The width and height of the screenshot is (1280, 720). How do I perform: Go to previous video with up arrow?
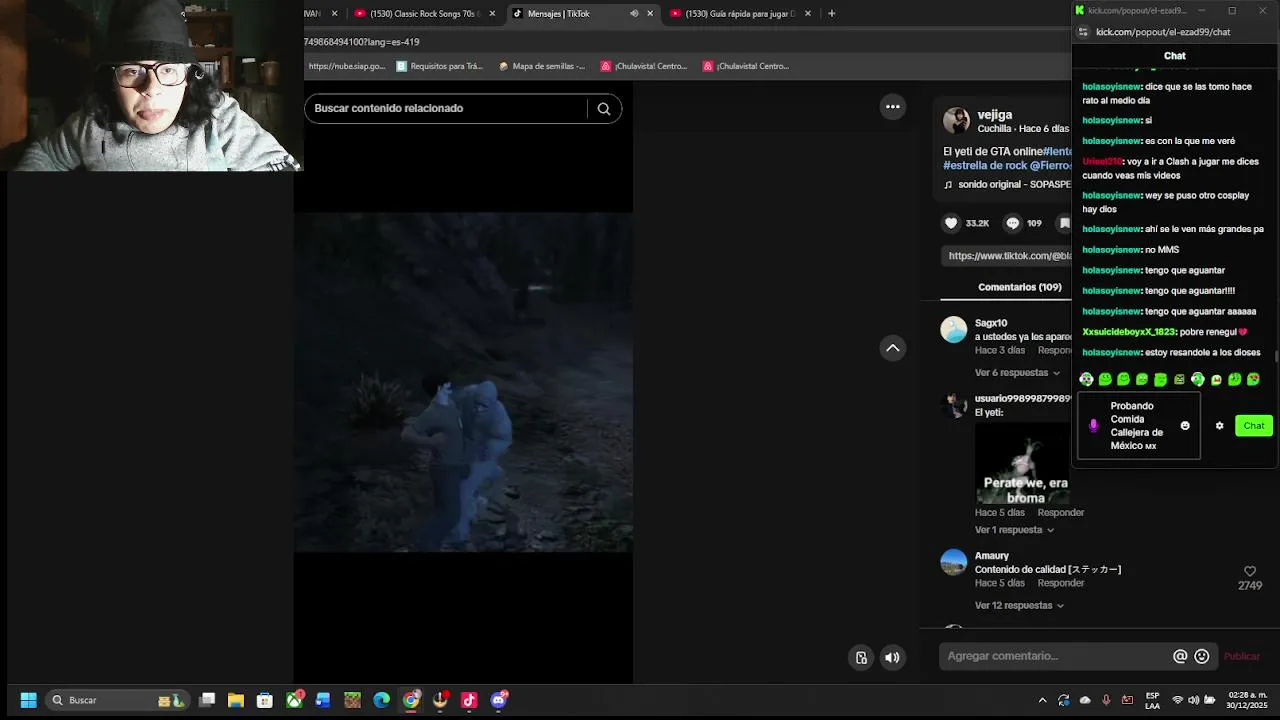pos(893,348)
